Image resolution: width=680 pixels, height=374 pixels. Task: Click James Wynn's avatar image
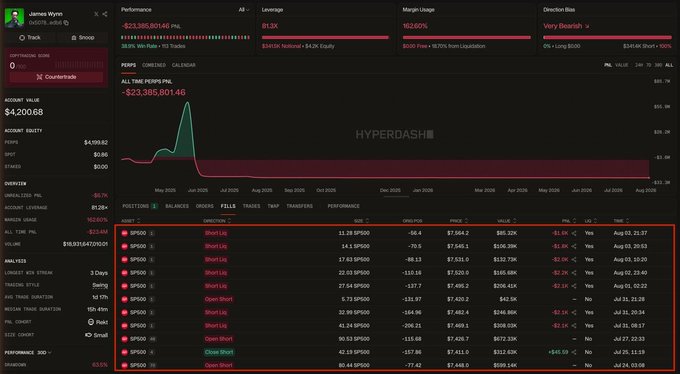point(14,18)
